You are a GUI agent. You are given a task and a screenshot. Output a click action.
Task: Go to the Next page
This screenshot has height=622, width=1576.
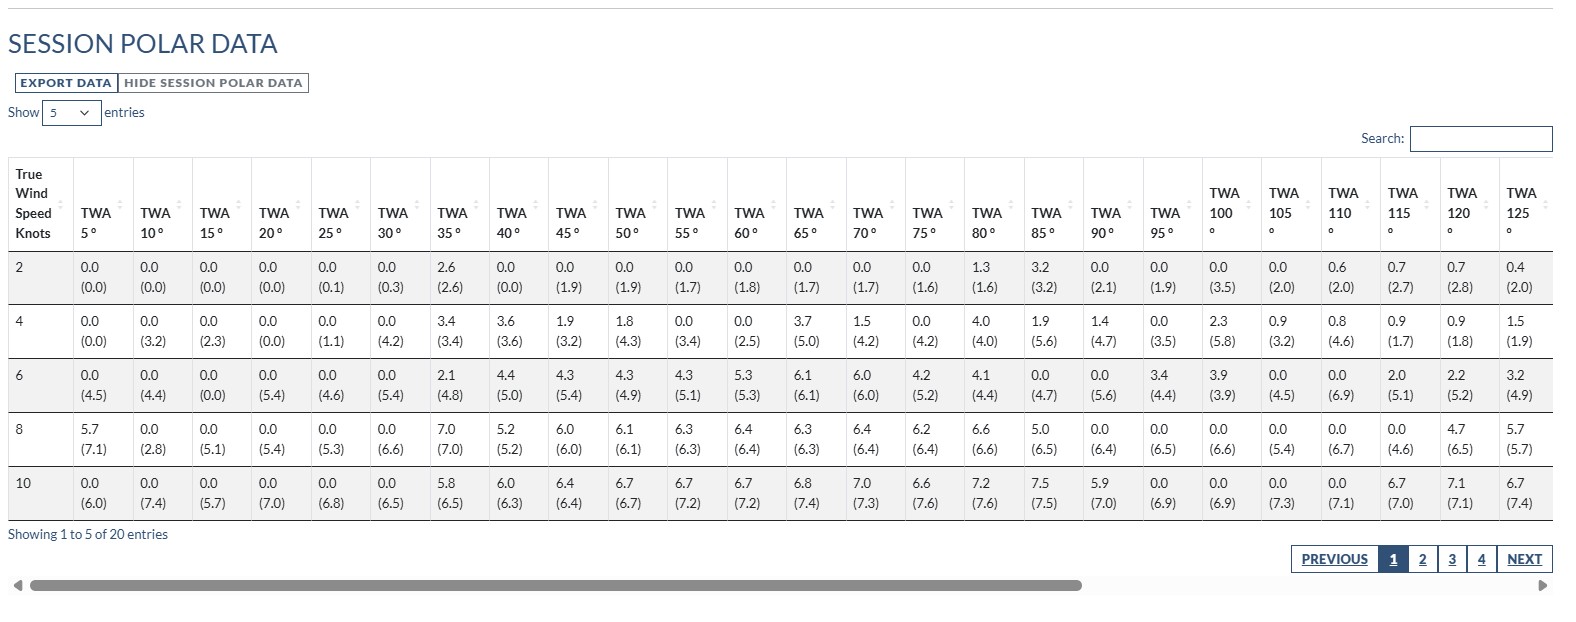tap(1524, 559)
